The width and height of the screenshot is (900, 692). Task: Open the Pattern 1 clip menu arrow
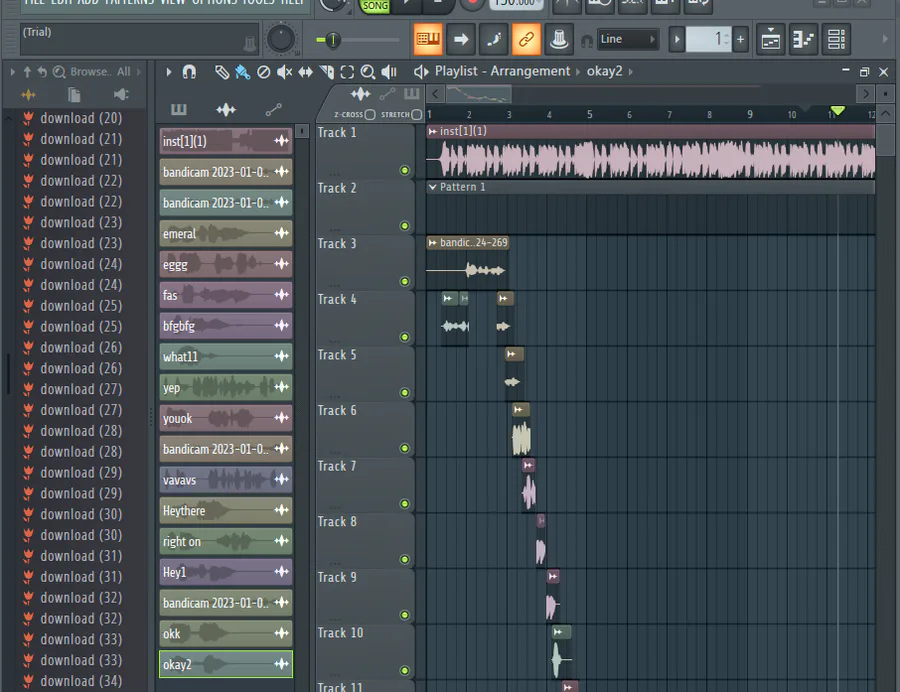pos(433,187)
